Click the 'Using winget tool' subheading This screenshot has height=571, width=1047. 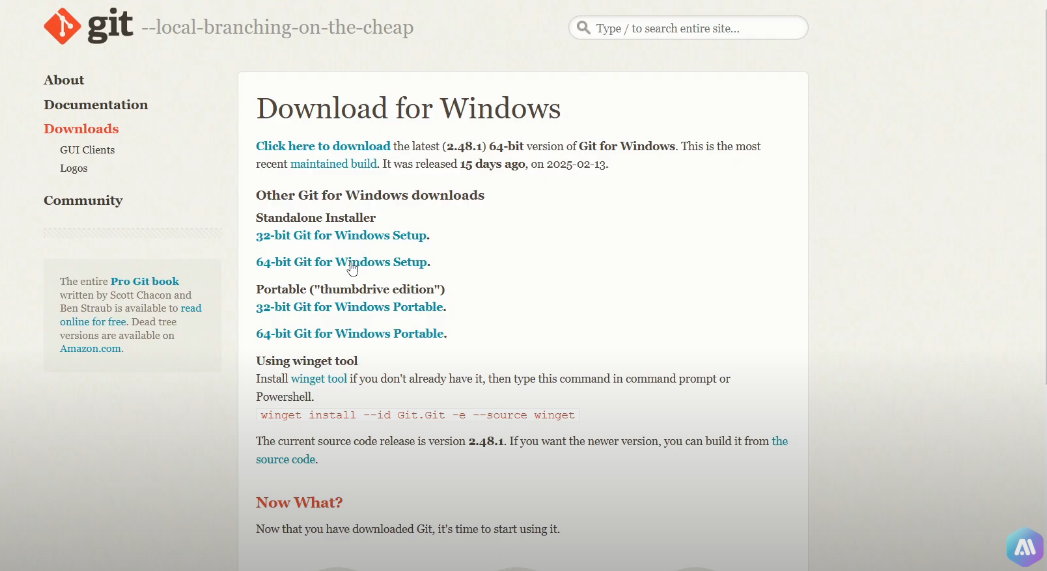tap(306, 361)
